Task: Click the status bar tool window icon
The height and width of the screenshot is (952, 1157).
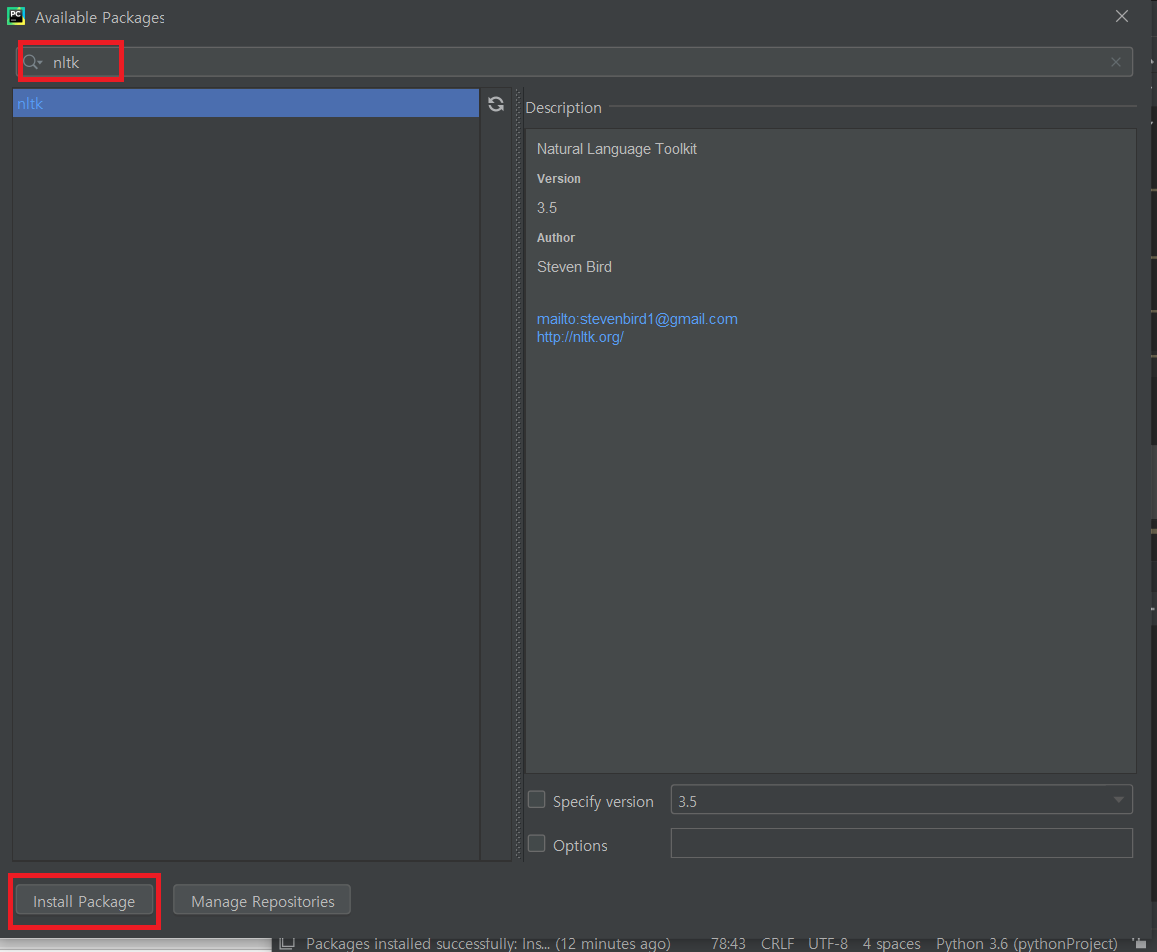Action: click(287, 943)
